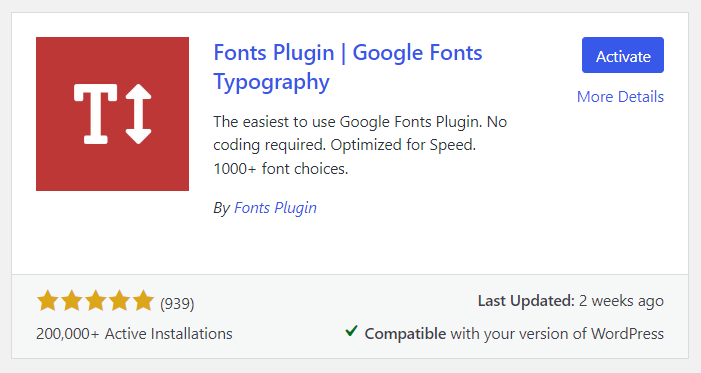Click the green compatibility checkmark icon
701x373 pixels.
click(351, 331)
